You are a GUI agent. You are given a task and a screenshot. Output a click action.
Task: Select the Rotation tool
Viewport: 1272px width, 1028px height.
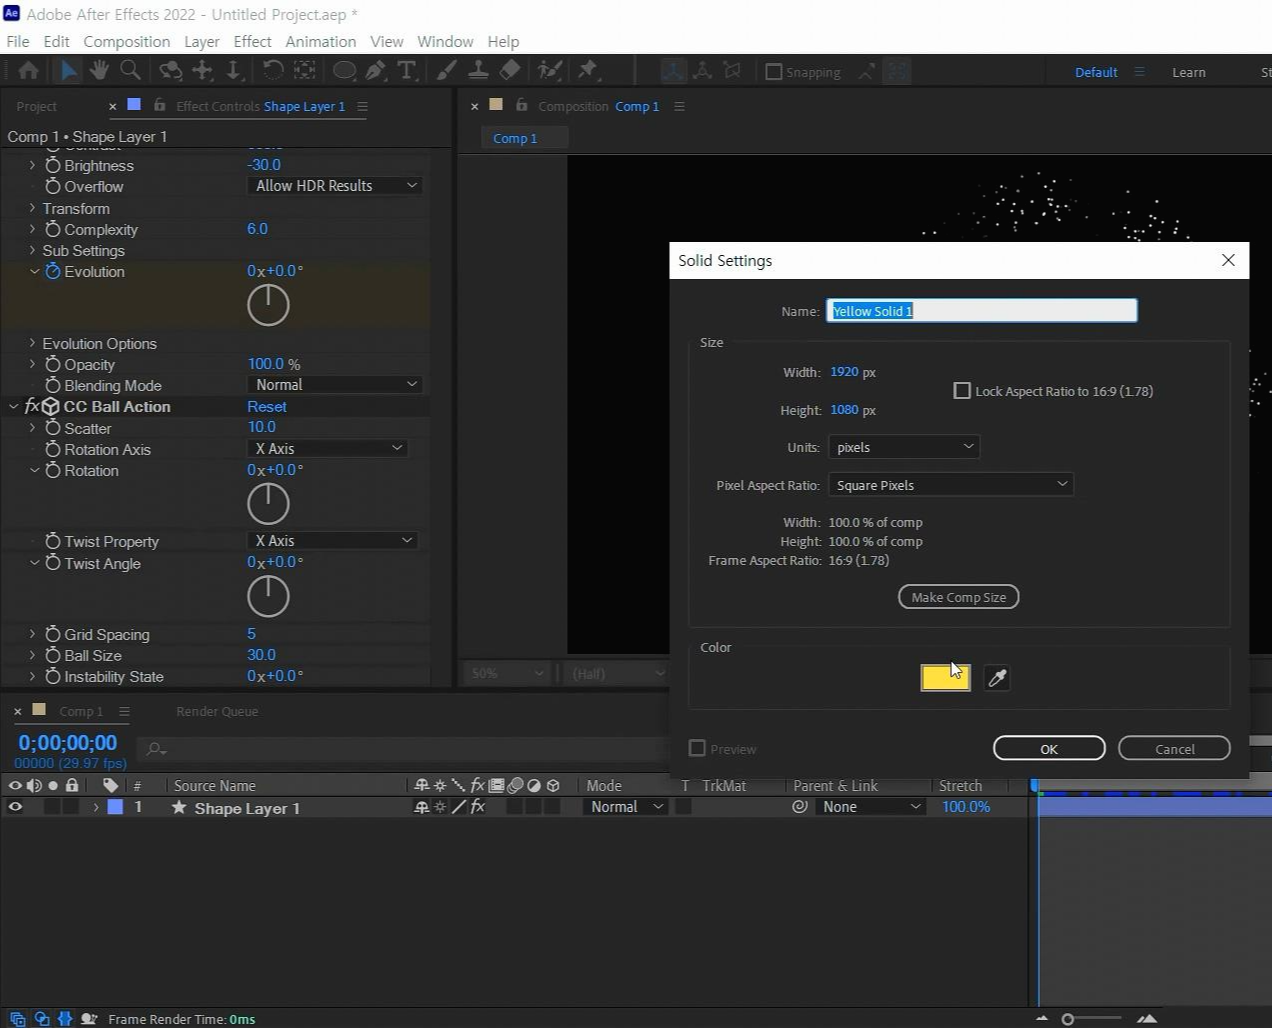272,70
